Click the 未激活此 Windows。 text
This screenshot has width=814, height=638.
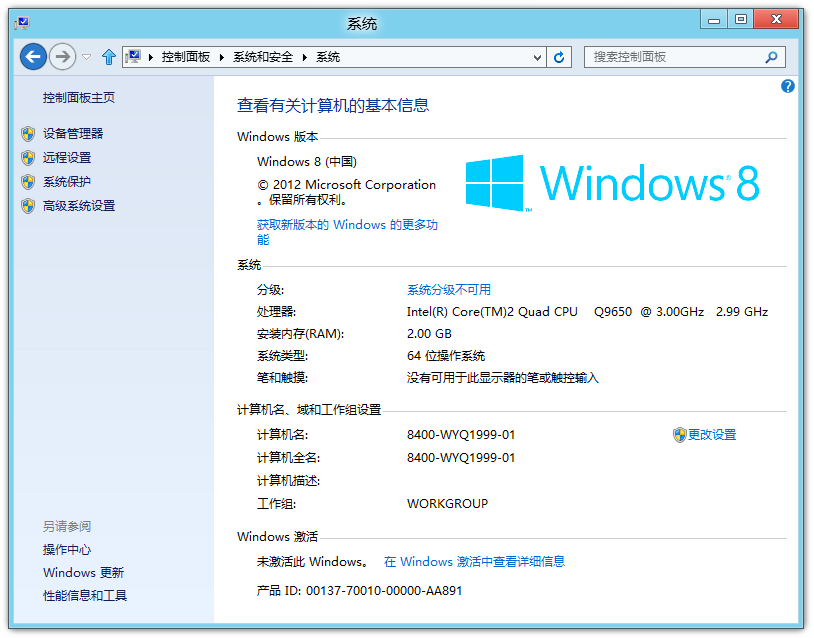point(313,562)
